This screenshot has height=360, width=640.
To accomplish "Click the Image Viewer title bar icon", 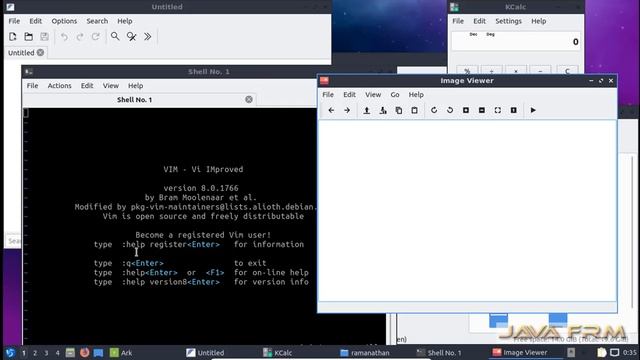I will (x=324, y=80).
